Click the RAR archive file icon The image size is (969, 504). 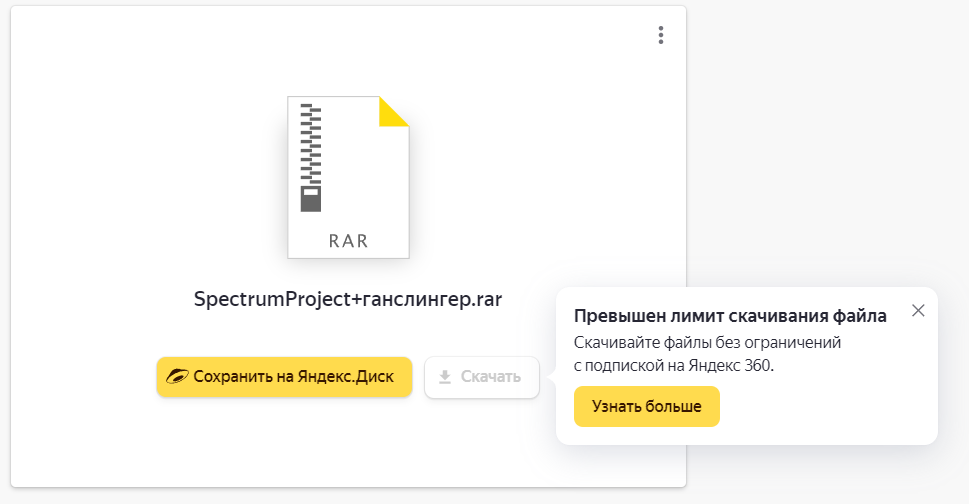point(348,177)
